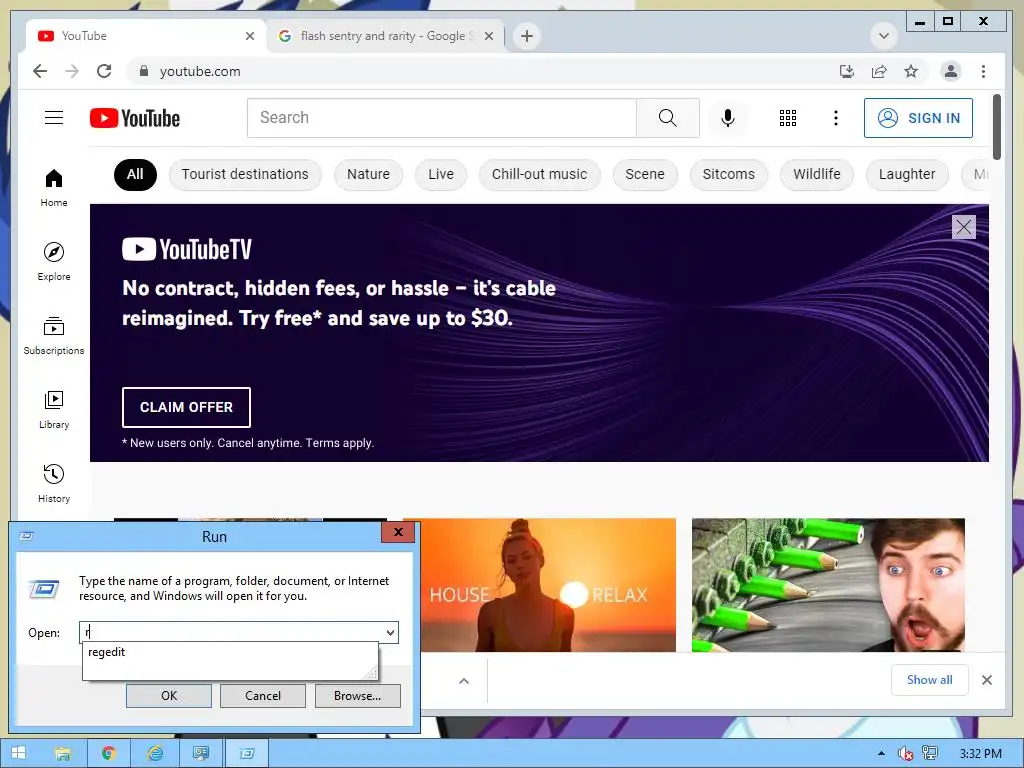Click the Run dialog Open text field
Viewport: 1024px width, 768px height.
point(231,632)
